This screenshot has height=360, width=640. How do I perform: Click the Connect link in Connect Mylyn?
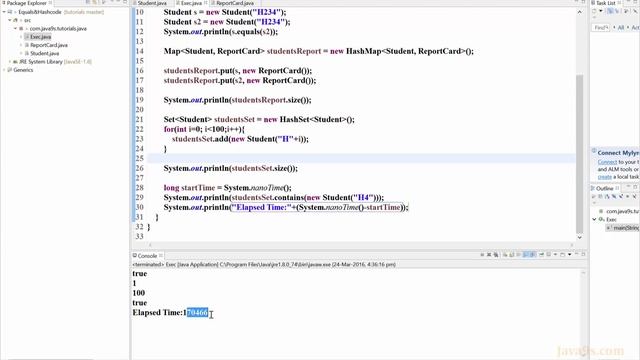click(607, 162)
